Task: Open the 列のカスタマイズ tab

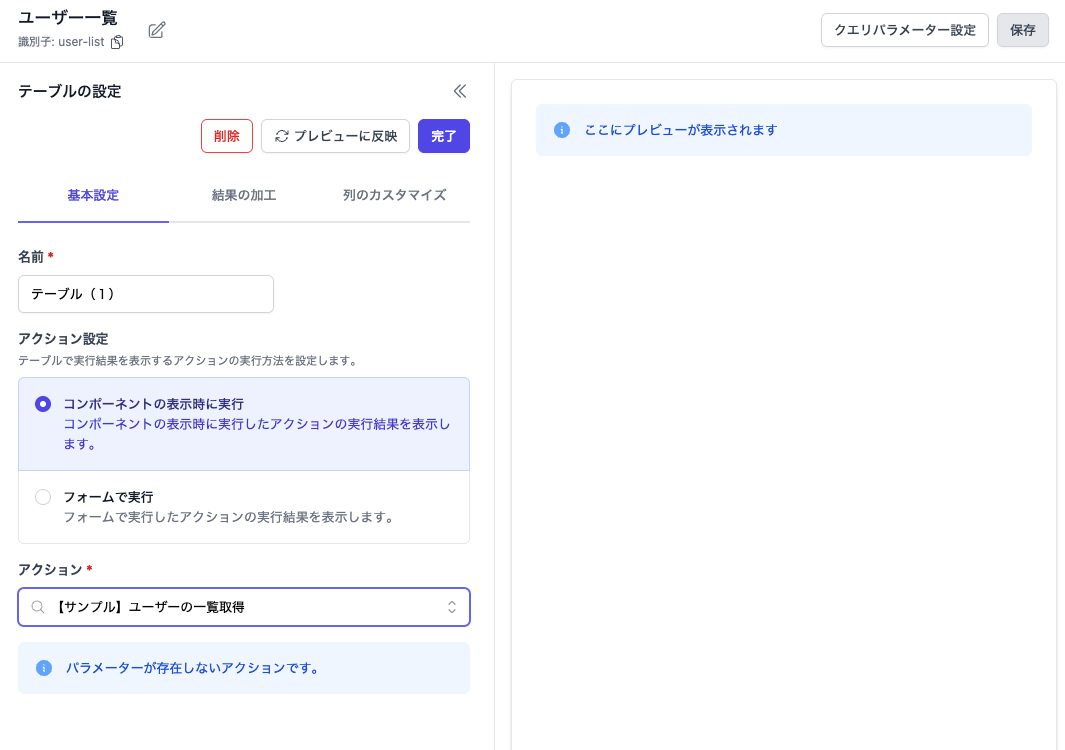Action: coord(394,195)
